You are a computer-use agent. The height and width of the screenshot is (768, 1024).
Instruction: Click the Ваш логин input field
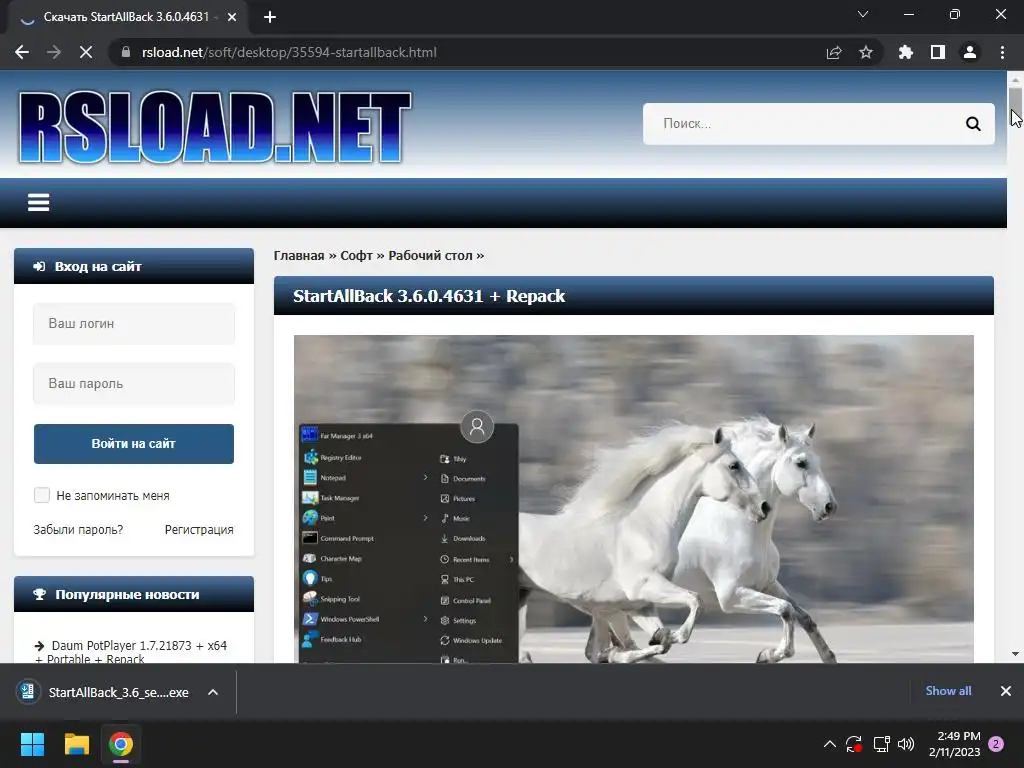tap(134, 323)
